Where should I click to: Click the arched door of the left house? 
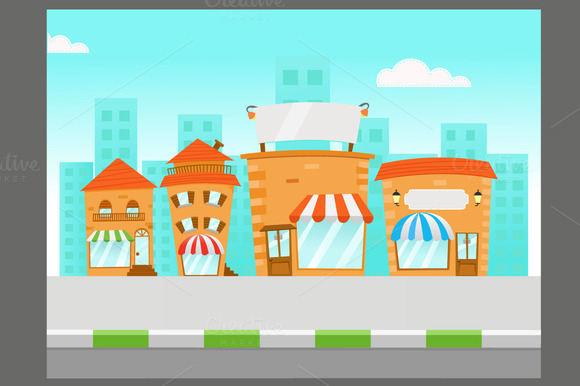(141, 247)
